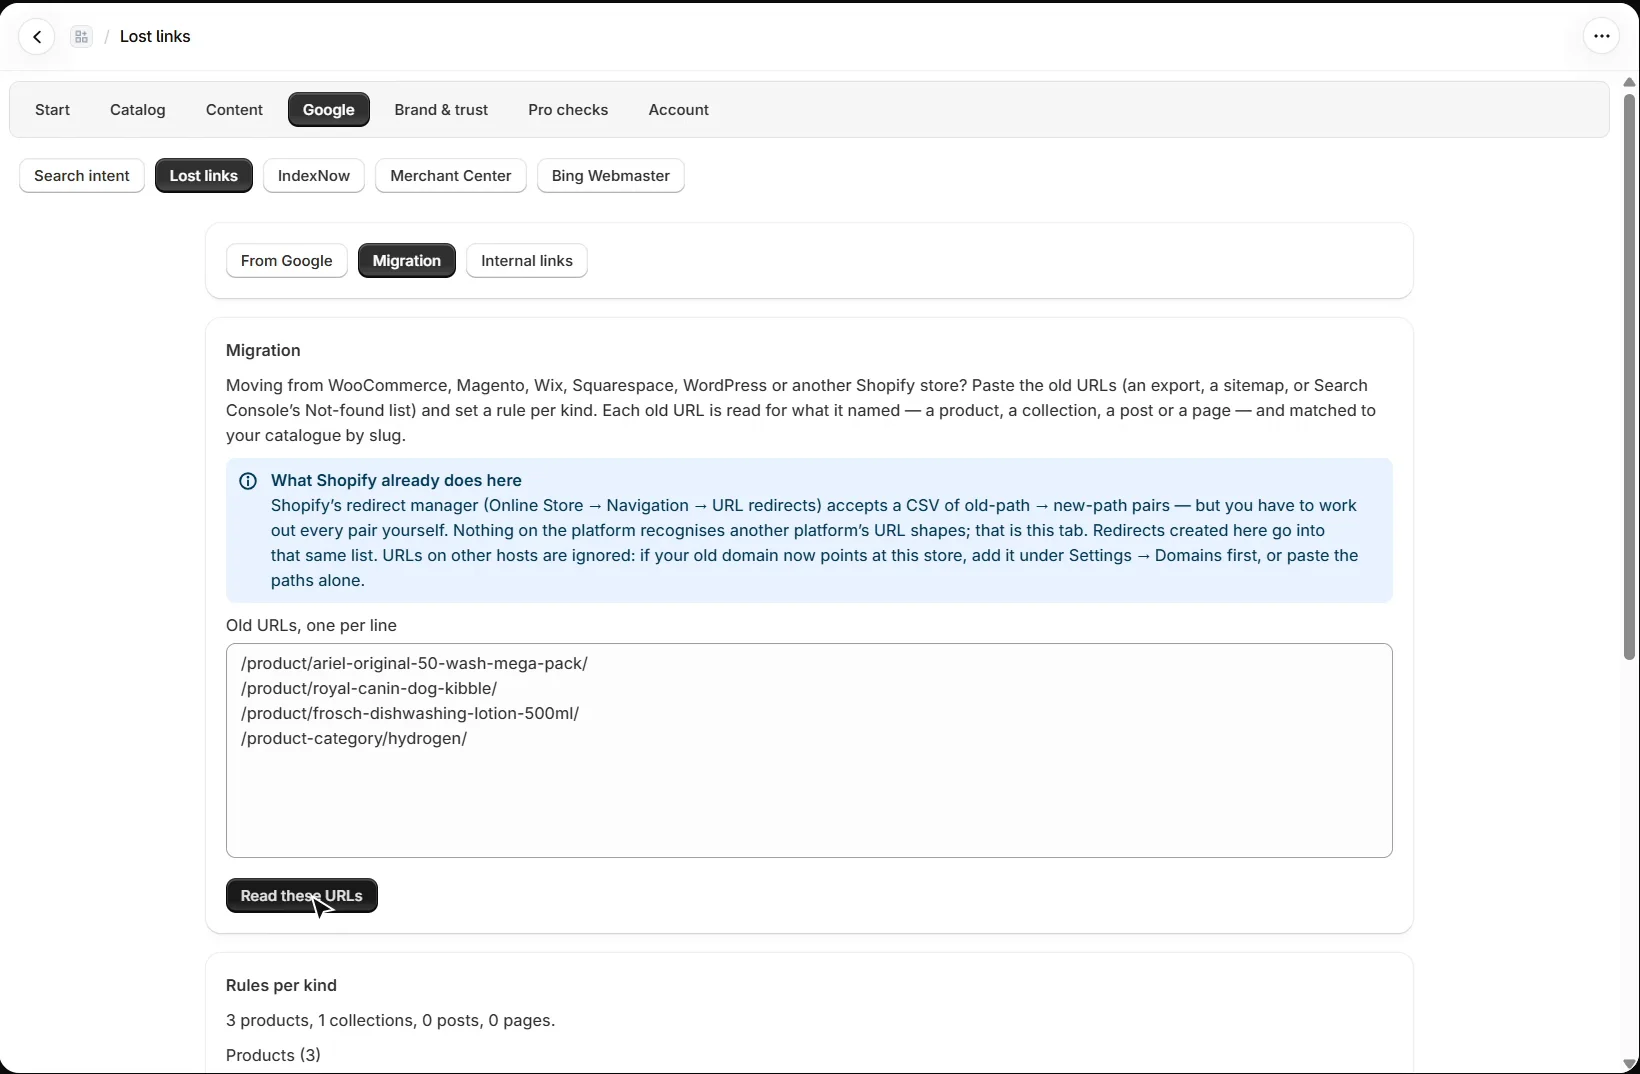Select the Search intent sub-tab
This screenshot has height=1074, width=1640.
(x=82, y=176)
